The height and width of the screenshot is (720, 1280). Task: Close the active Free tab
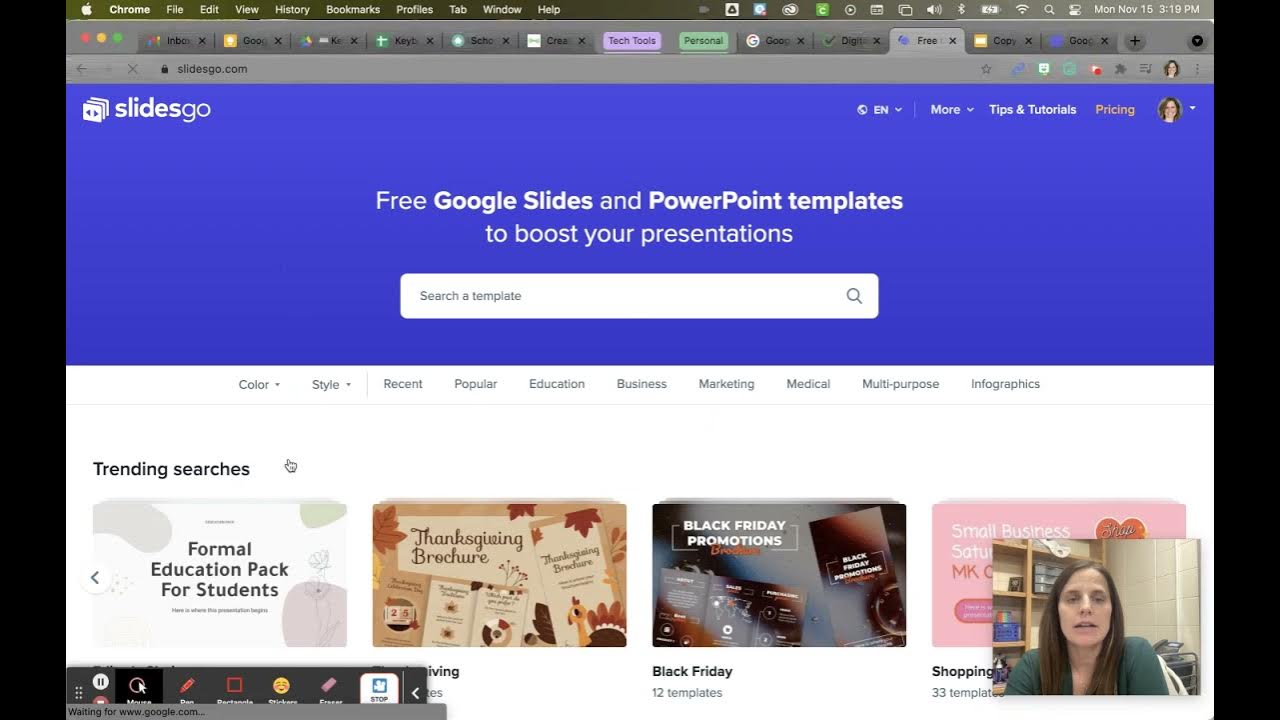coord(952,41)
